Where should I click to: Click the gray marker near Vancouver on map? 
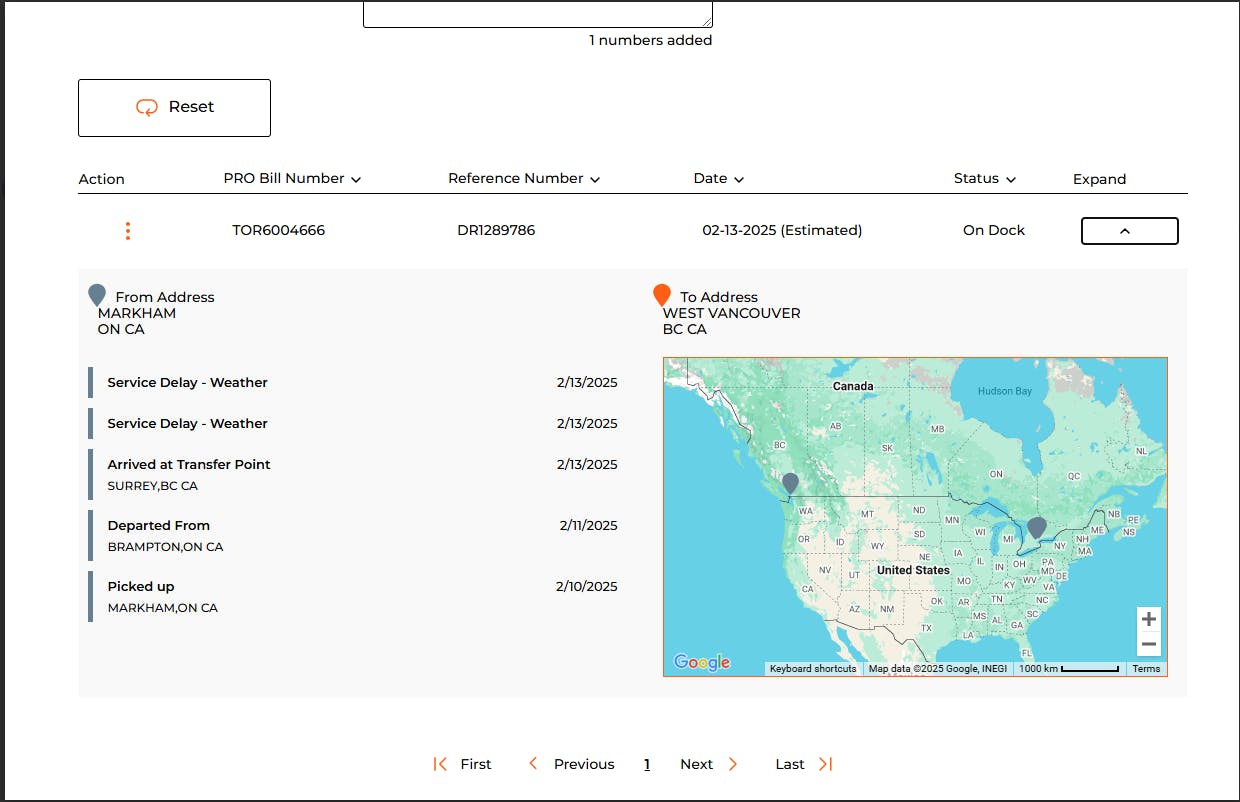pyautogui.click(x=790, y=484)
